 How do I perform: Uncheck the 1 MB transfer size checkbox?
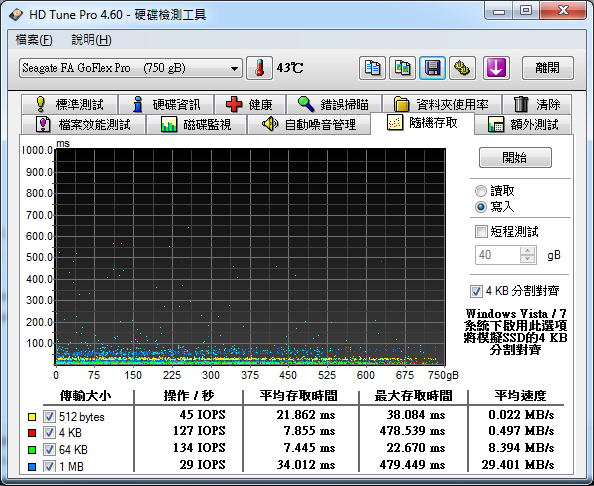[49, 466]
